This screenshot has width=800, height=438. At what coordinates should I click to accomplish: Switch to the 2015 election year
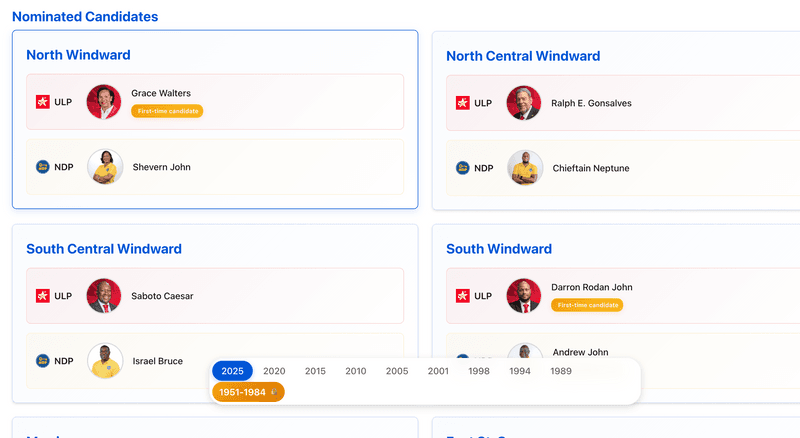(x=315, y=371)
